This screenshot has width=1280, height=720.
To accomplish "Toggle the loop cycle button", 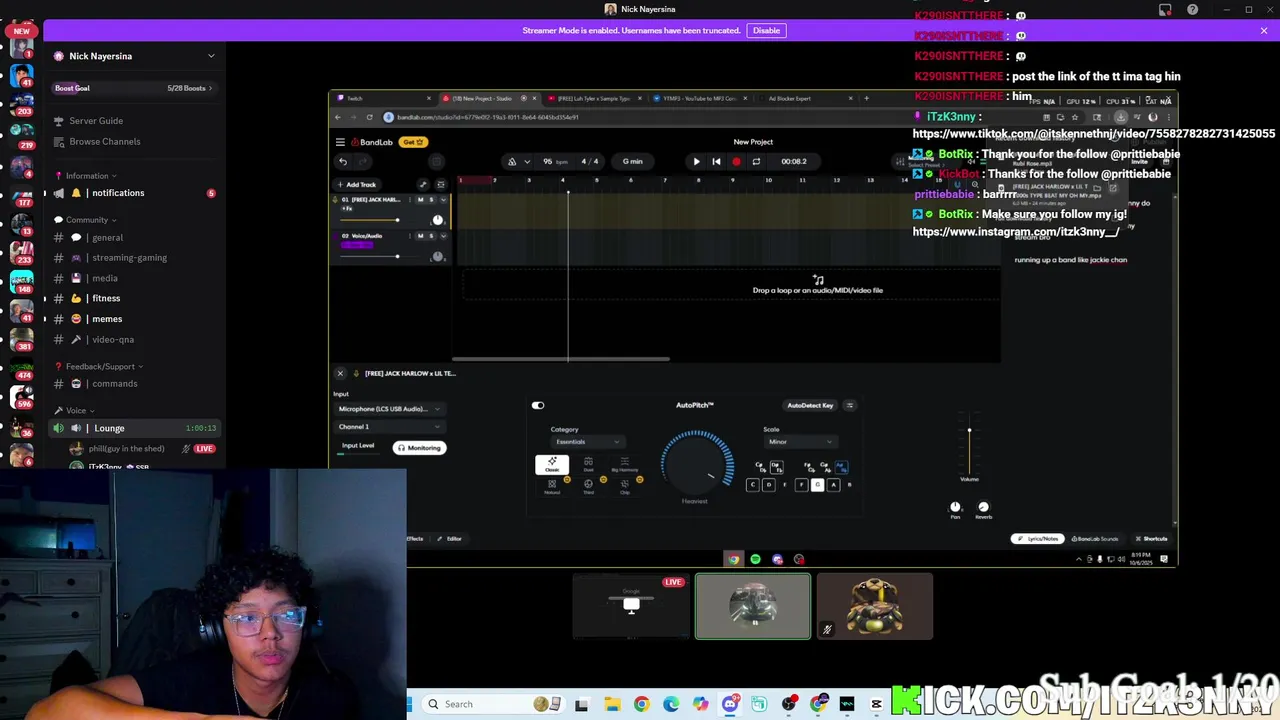I will (x=756, y=161).
